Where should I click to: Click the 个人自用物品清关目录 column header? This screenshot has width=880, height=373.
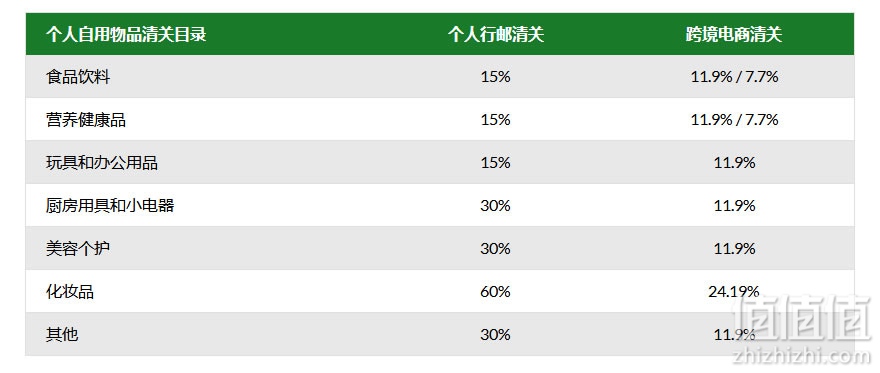[126, 35]
